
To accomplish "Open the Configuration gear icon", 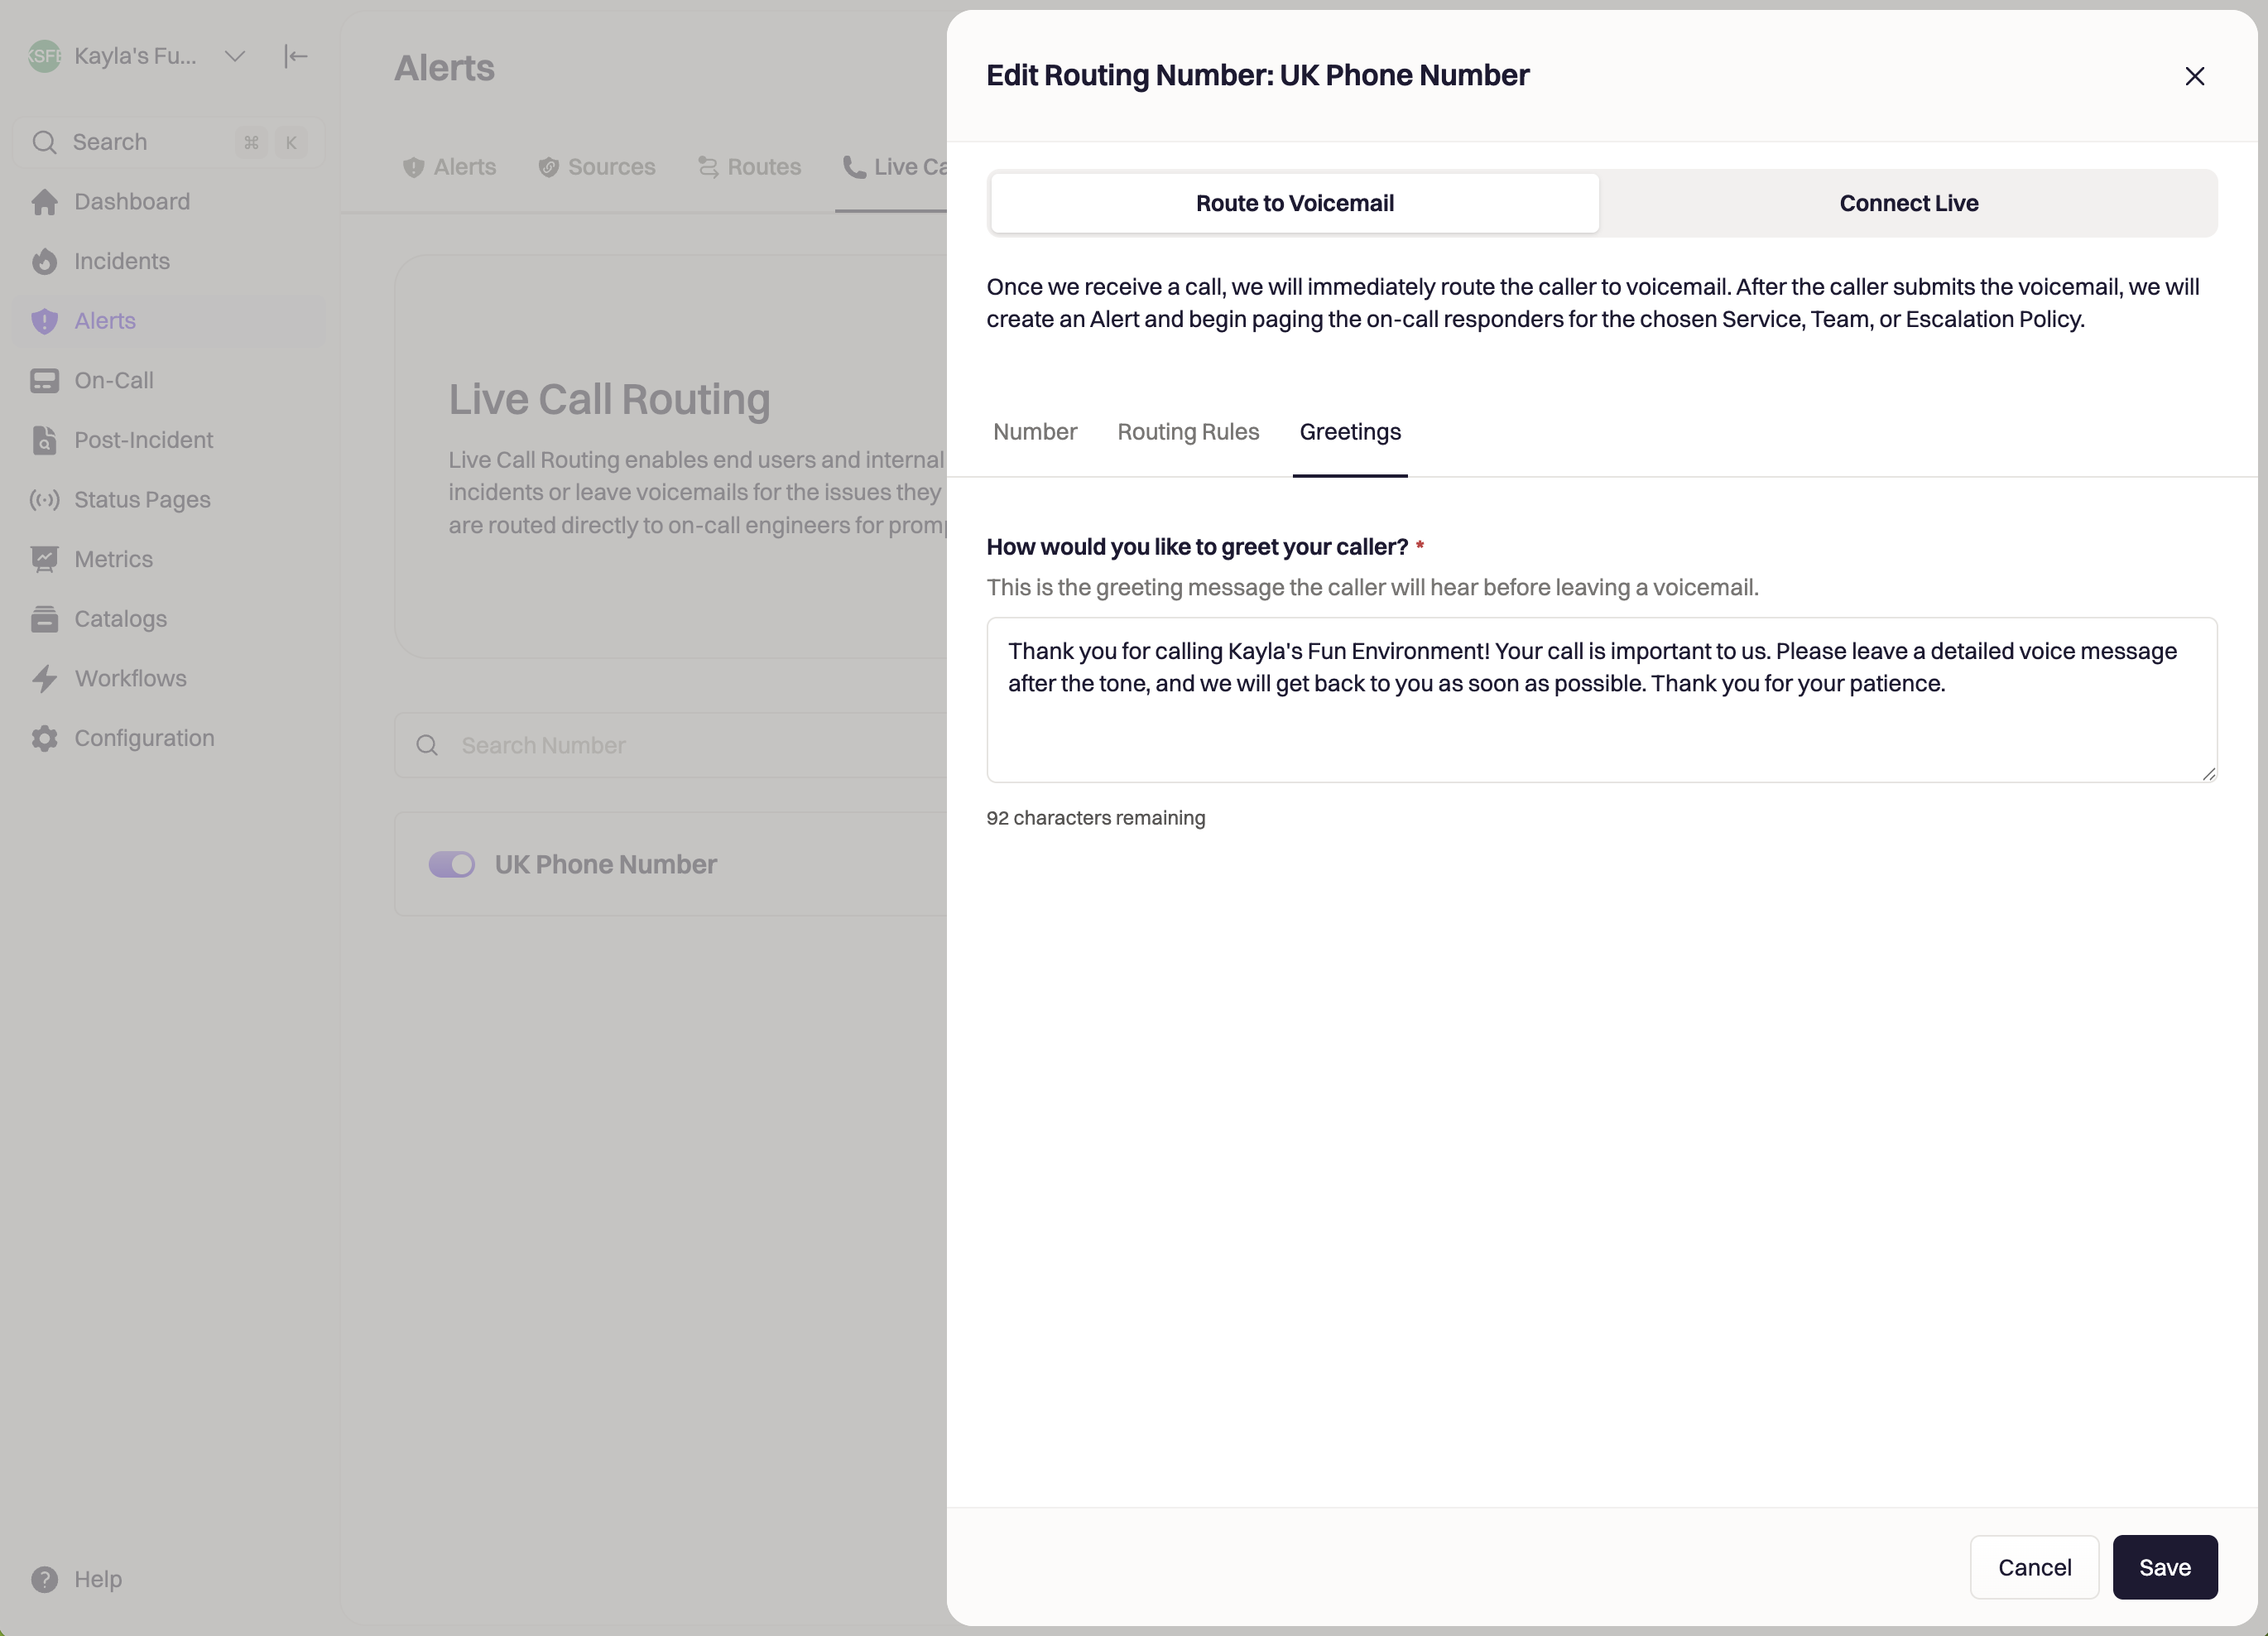I will coord(44,738).
